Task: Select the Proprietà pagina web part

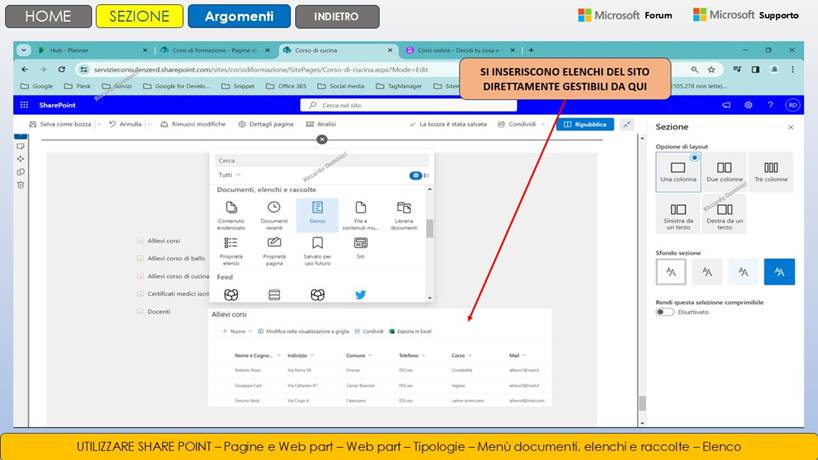Action: [x=274, y=250]
